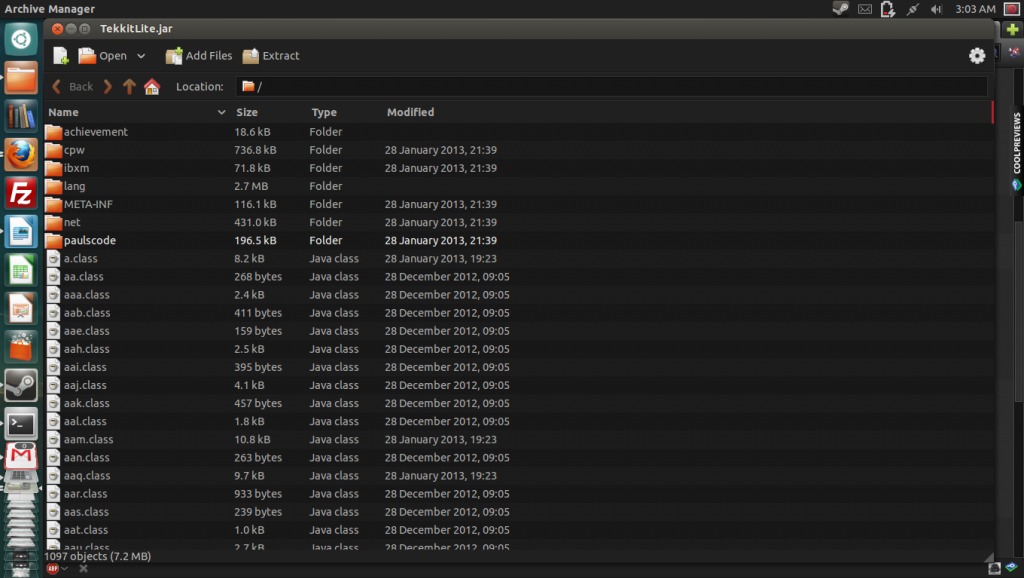The image size is (1024, 578).
Task: Open the Open button's recent archives dropdown arrow
Action: (141, 56)
